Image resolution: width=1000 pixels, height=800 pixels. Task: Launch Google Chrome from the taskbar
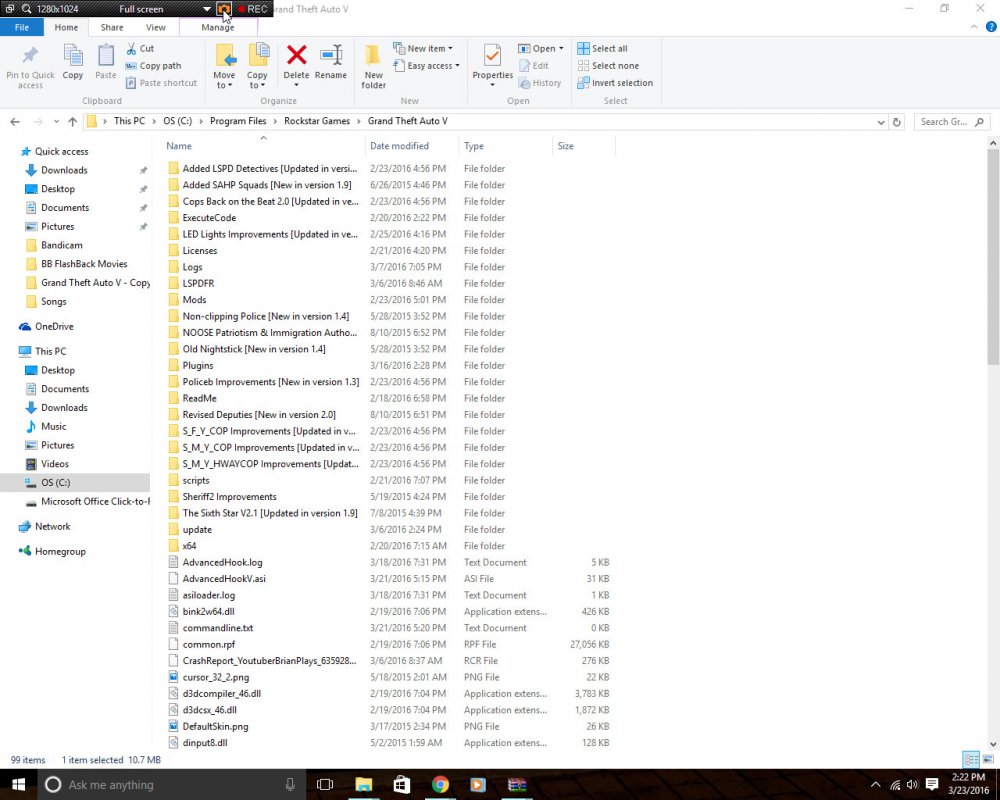tap(440, 784)
